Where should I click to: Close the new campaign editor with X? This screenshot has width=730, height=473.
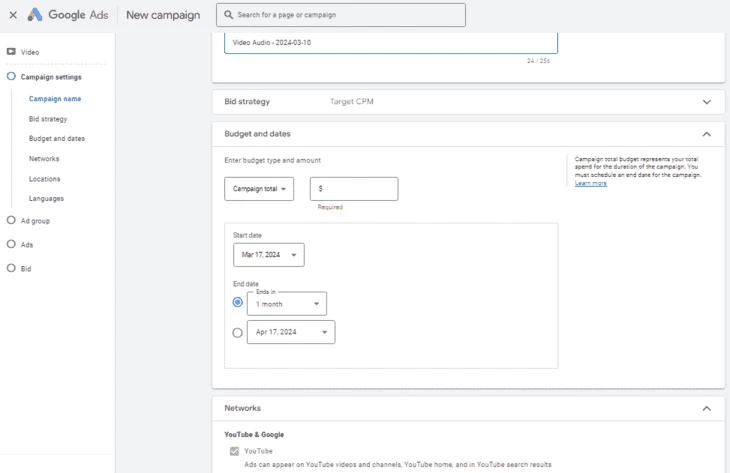pos(13,15)
